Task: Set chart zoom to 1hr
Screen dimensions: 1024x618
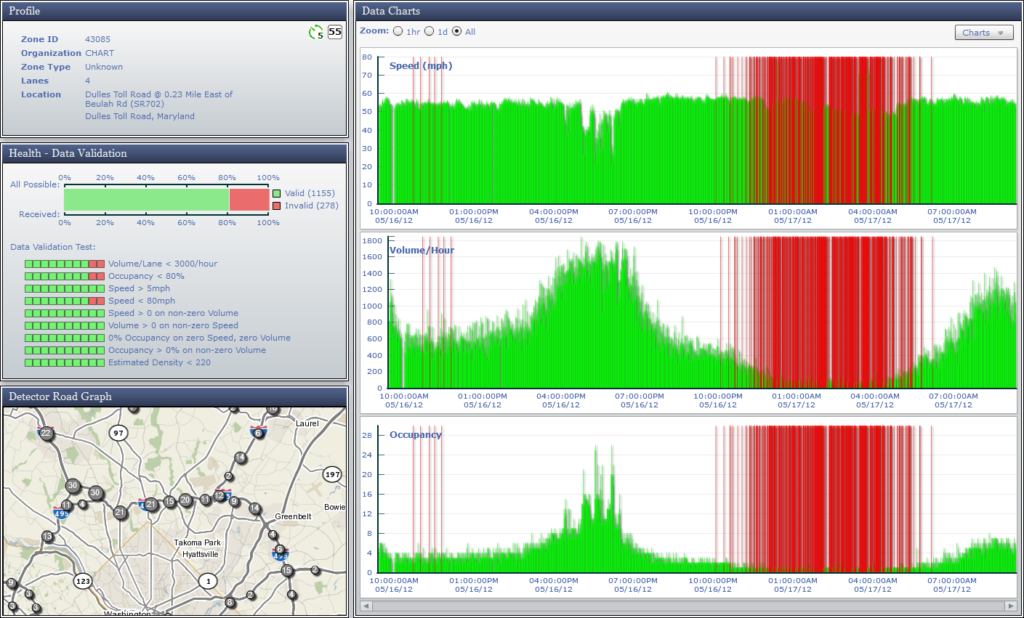Action: coord(398,31)
